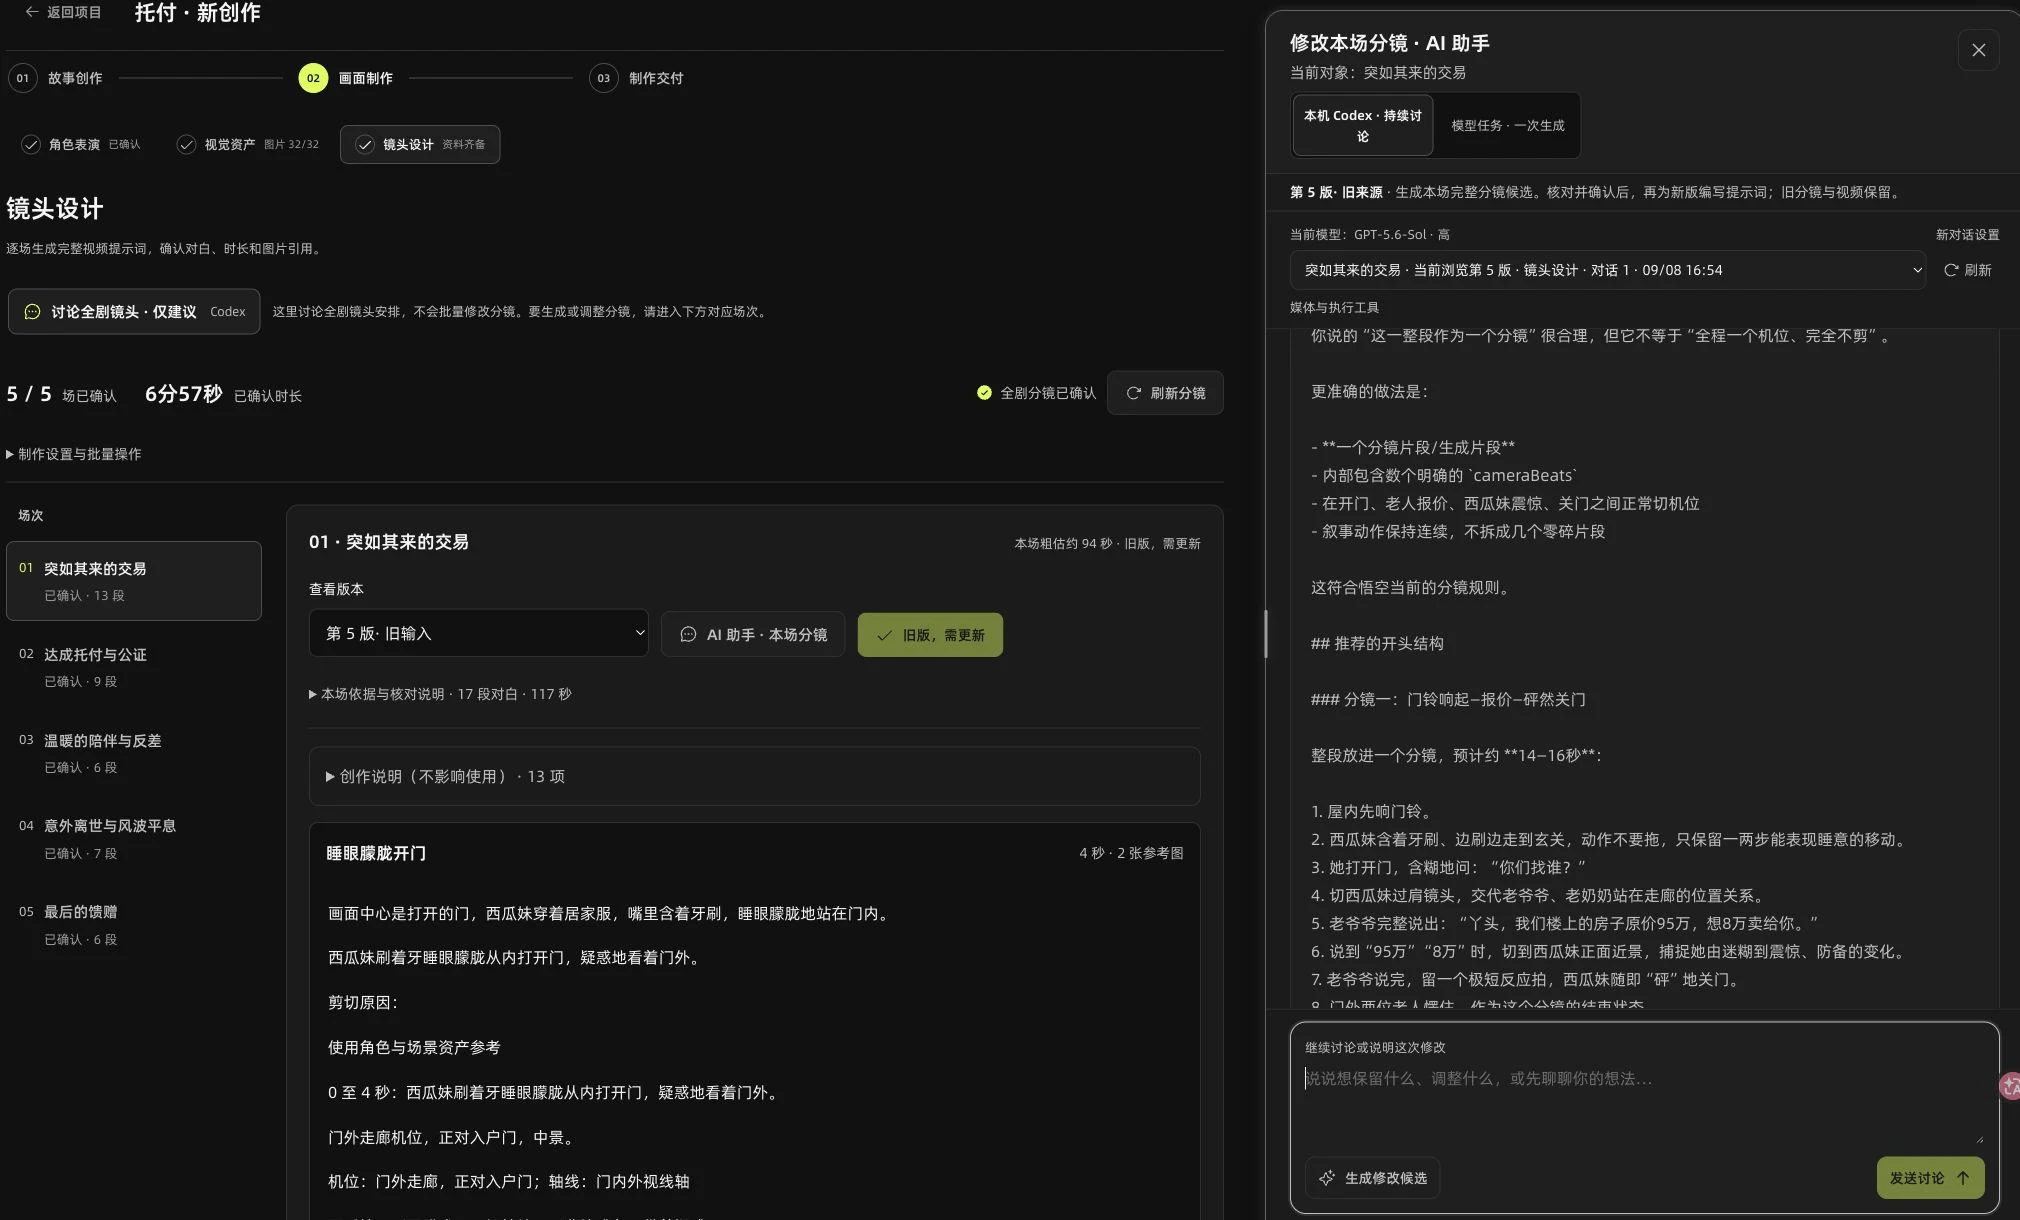Viewport: 2020px width, 1220px height.
Task: Click the 01 step circle for 故事创作
Action: tap(22, 78)
